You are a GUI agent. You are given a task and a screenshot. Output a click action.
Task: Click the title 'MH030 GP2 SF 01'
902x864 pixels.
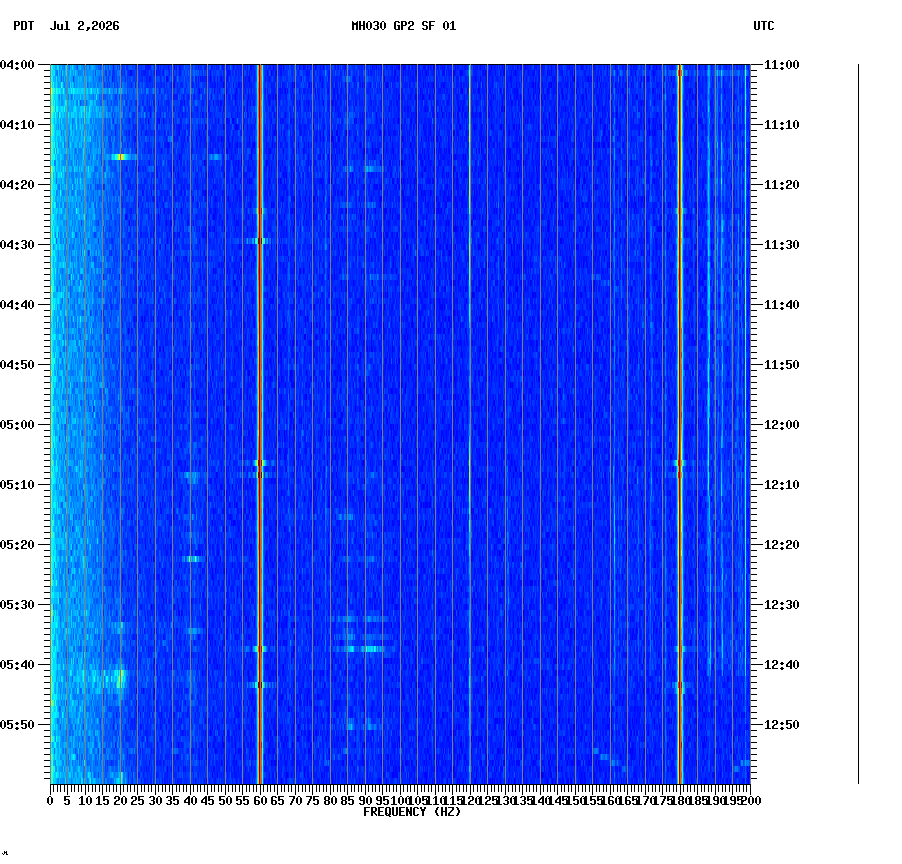[404, 26]
